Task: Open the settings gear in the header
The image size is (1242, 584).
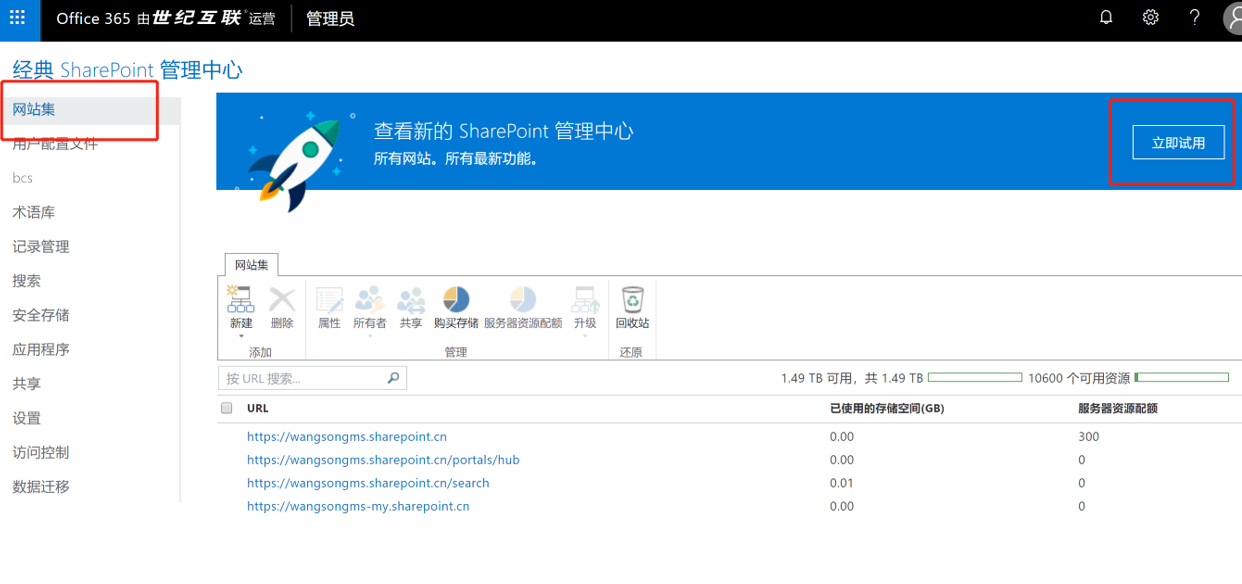Action: click(1151, 18)
